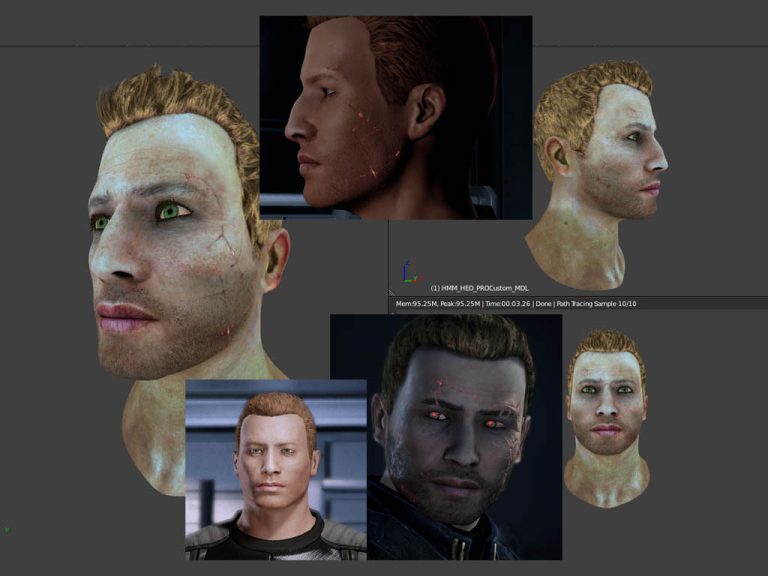Viewport: 768px width, 576px height.
Task: Select the screenshot of man in black shirt
Action: click(x=276, y=470)
